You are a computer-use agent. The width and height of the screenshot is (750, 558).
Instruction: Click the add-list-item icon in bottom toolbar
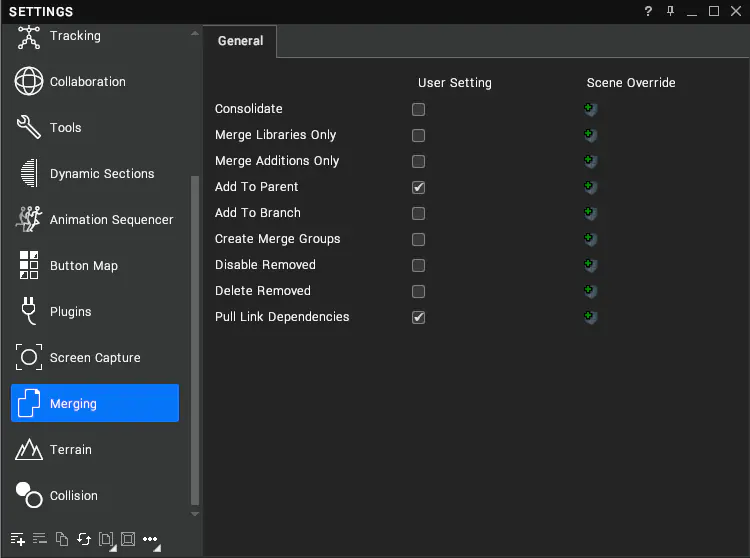[18, 539]
